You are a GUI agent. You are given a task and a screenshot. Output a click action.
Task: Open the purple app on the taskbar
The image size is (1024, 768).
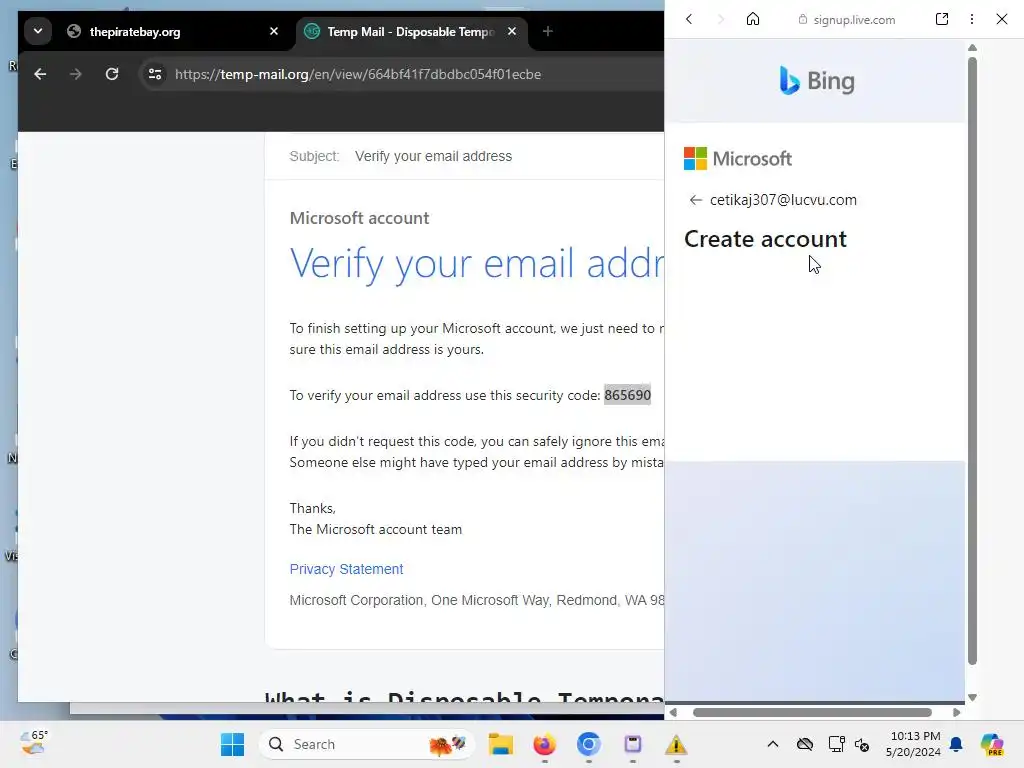tap(632, 744)
